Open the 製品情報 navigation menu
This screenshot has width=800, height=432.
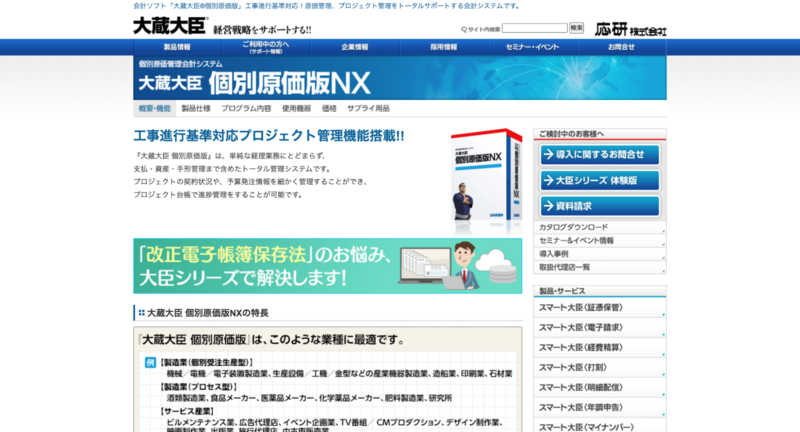tap(177, 47)
